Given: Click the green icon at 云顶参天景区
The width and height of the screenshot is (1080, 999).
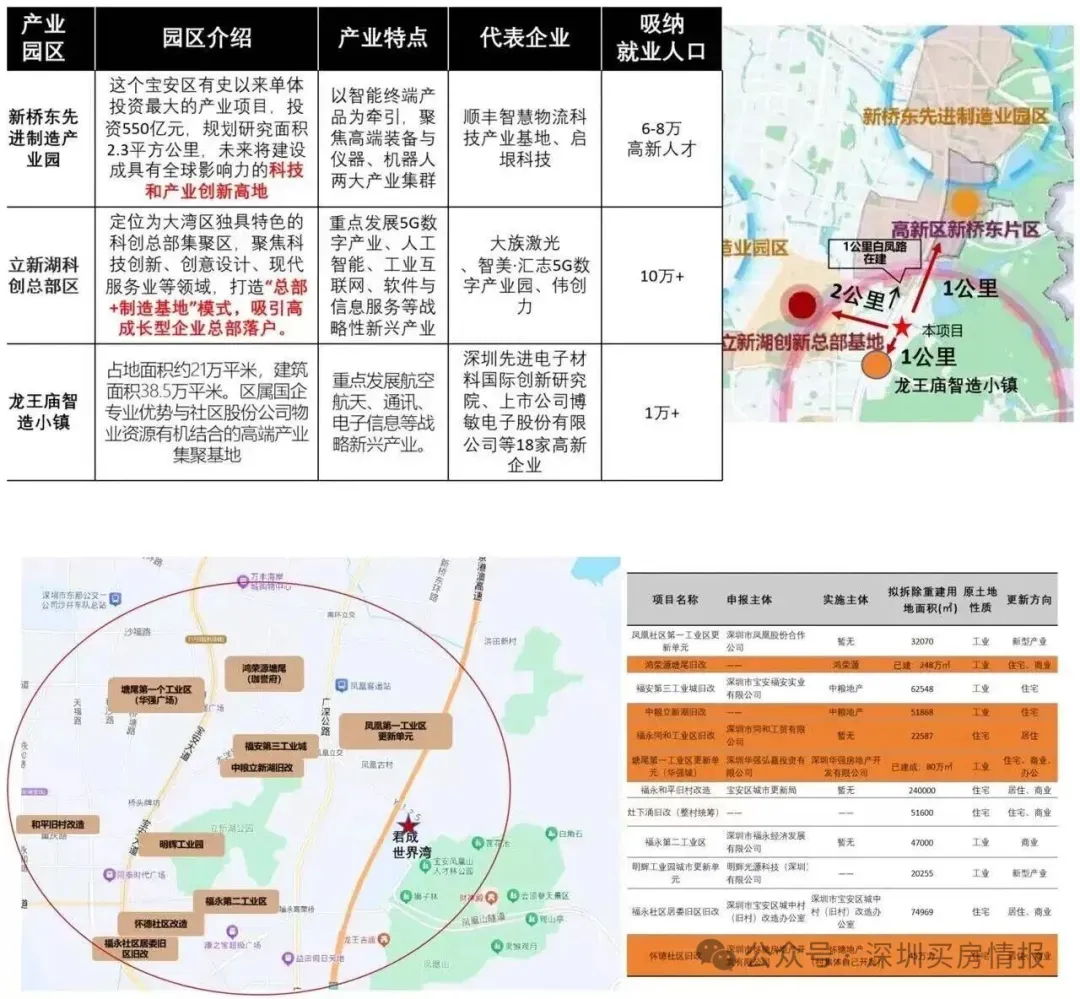Looking at the screenshot, I should coord(512,895).
